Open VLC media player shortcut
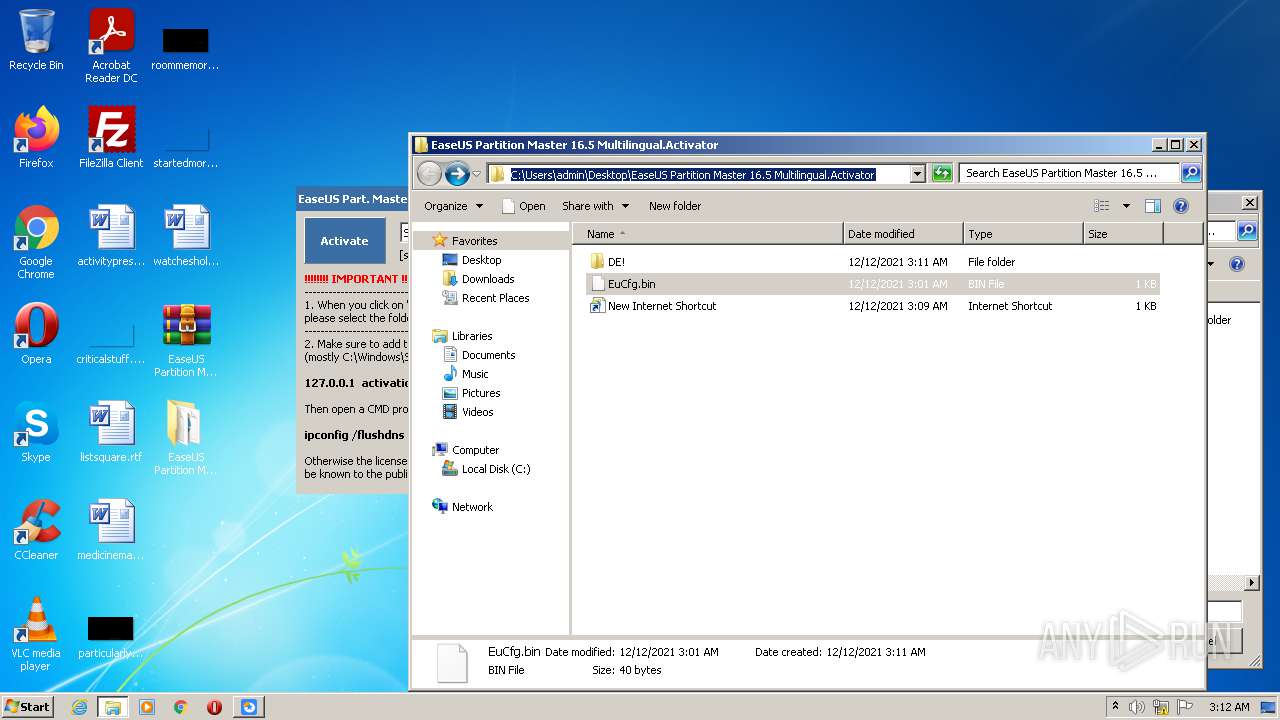1280x720 pixels. click(x=36, y=633)
